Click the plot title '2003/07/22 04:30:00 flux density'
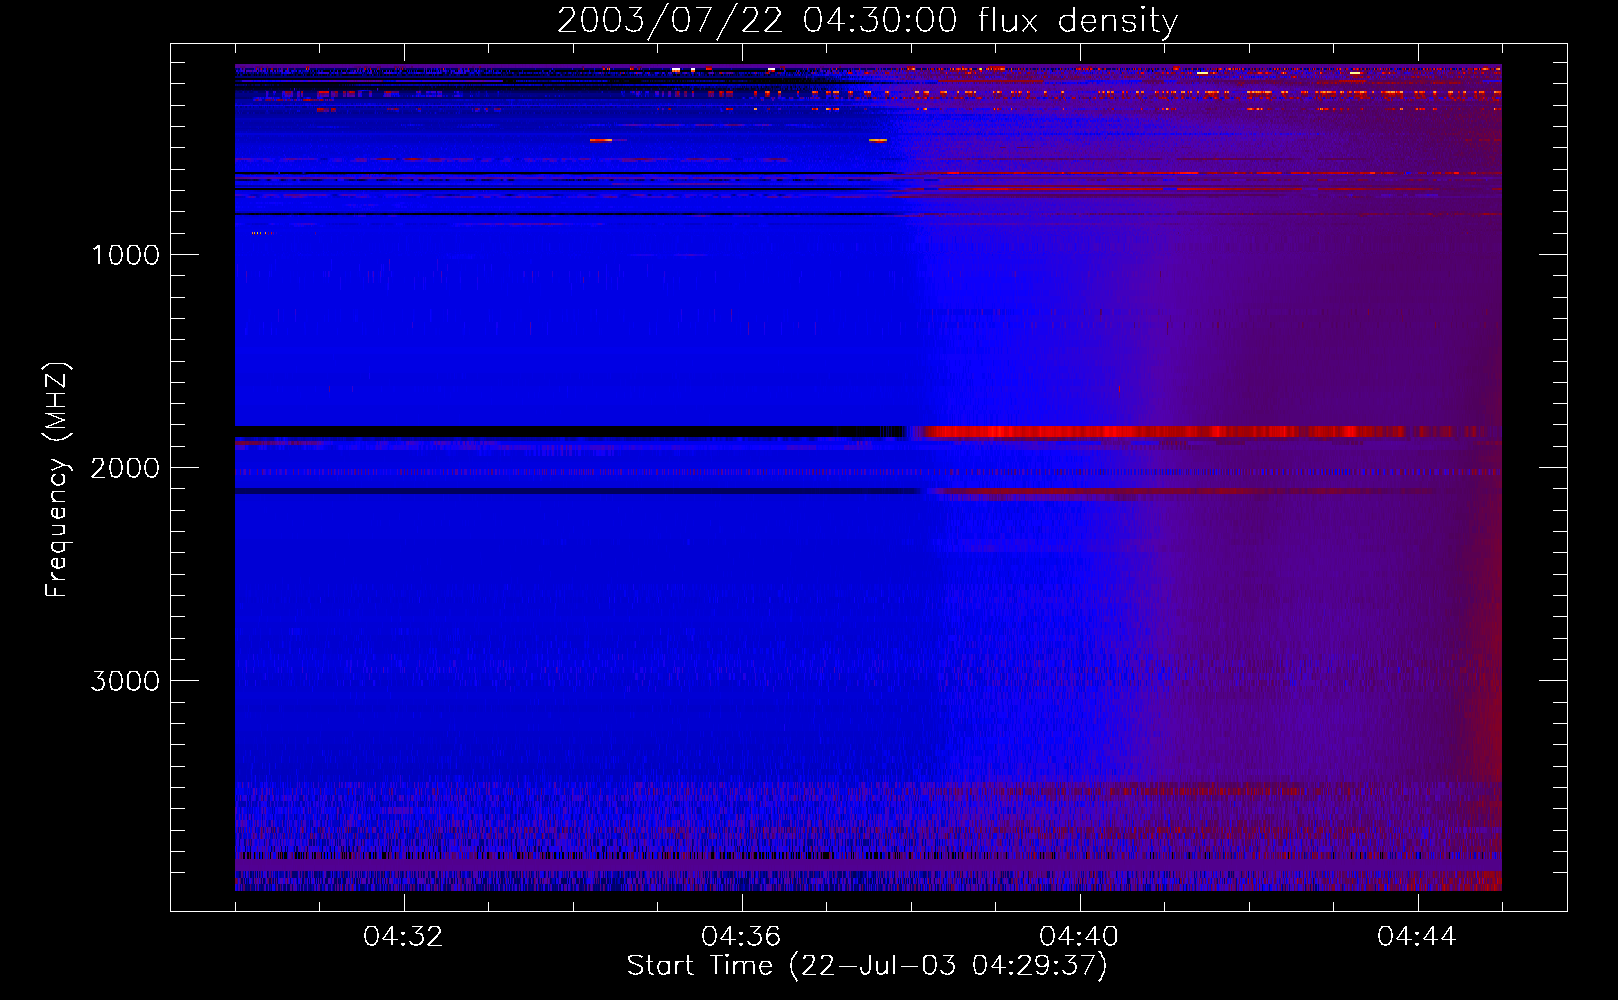1618x1000 pixels. coord(867,20)
